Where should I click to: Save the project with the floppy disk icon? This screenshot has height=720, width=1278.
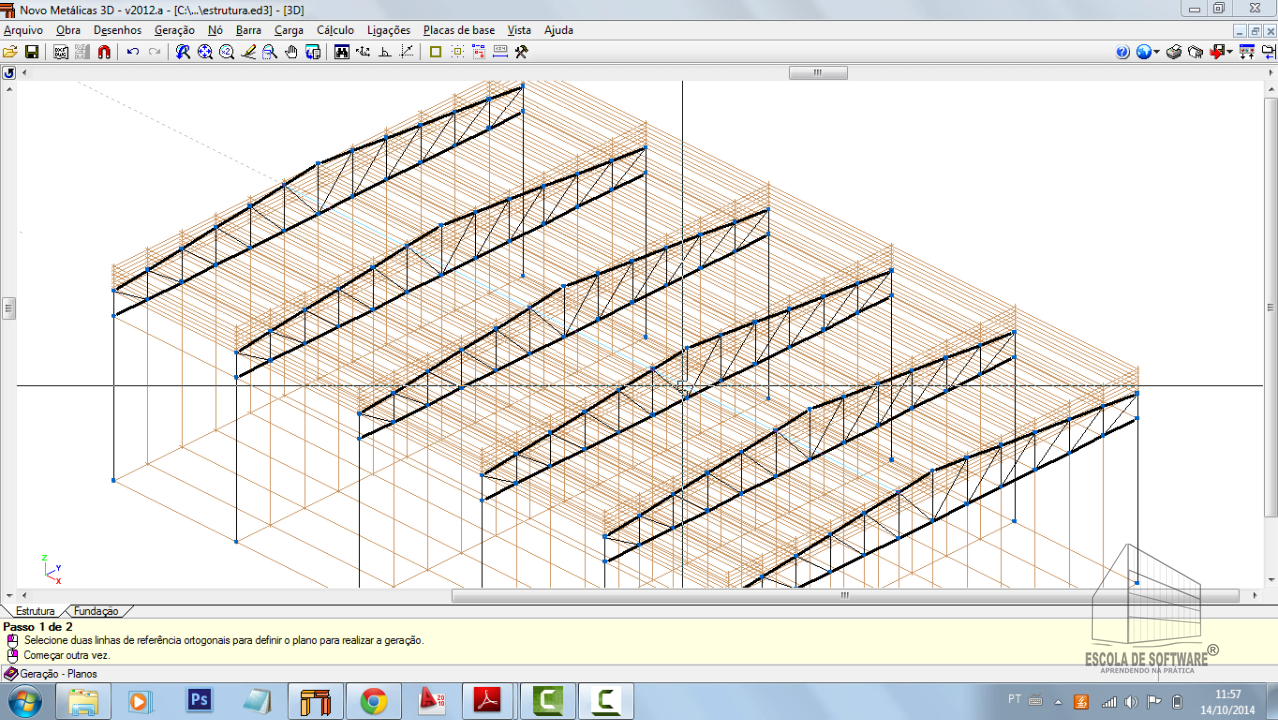click(x=32, y=52)
